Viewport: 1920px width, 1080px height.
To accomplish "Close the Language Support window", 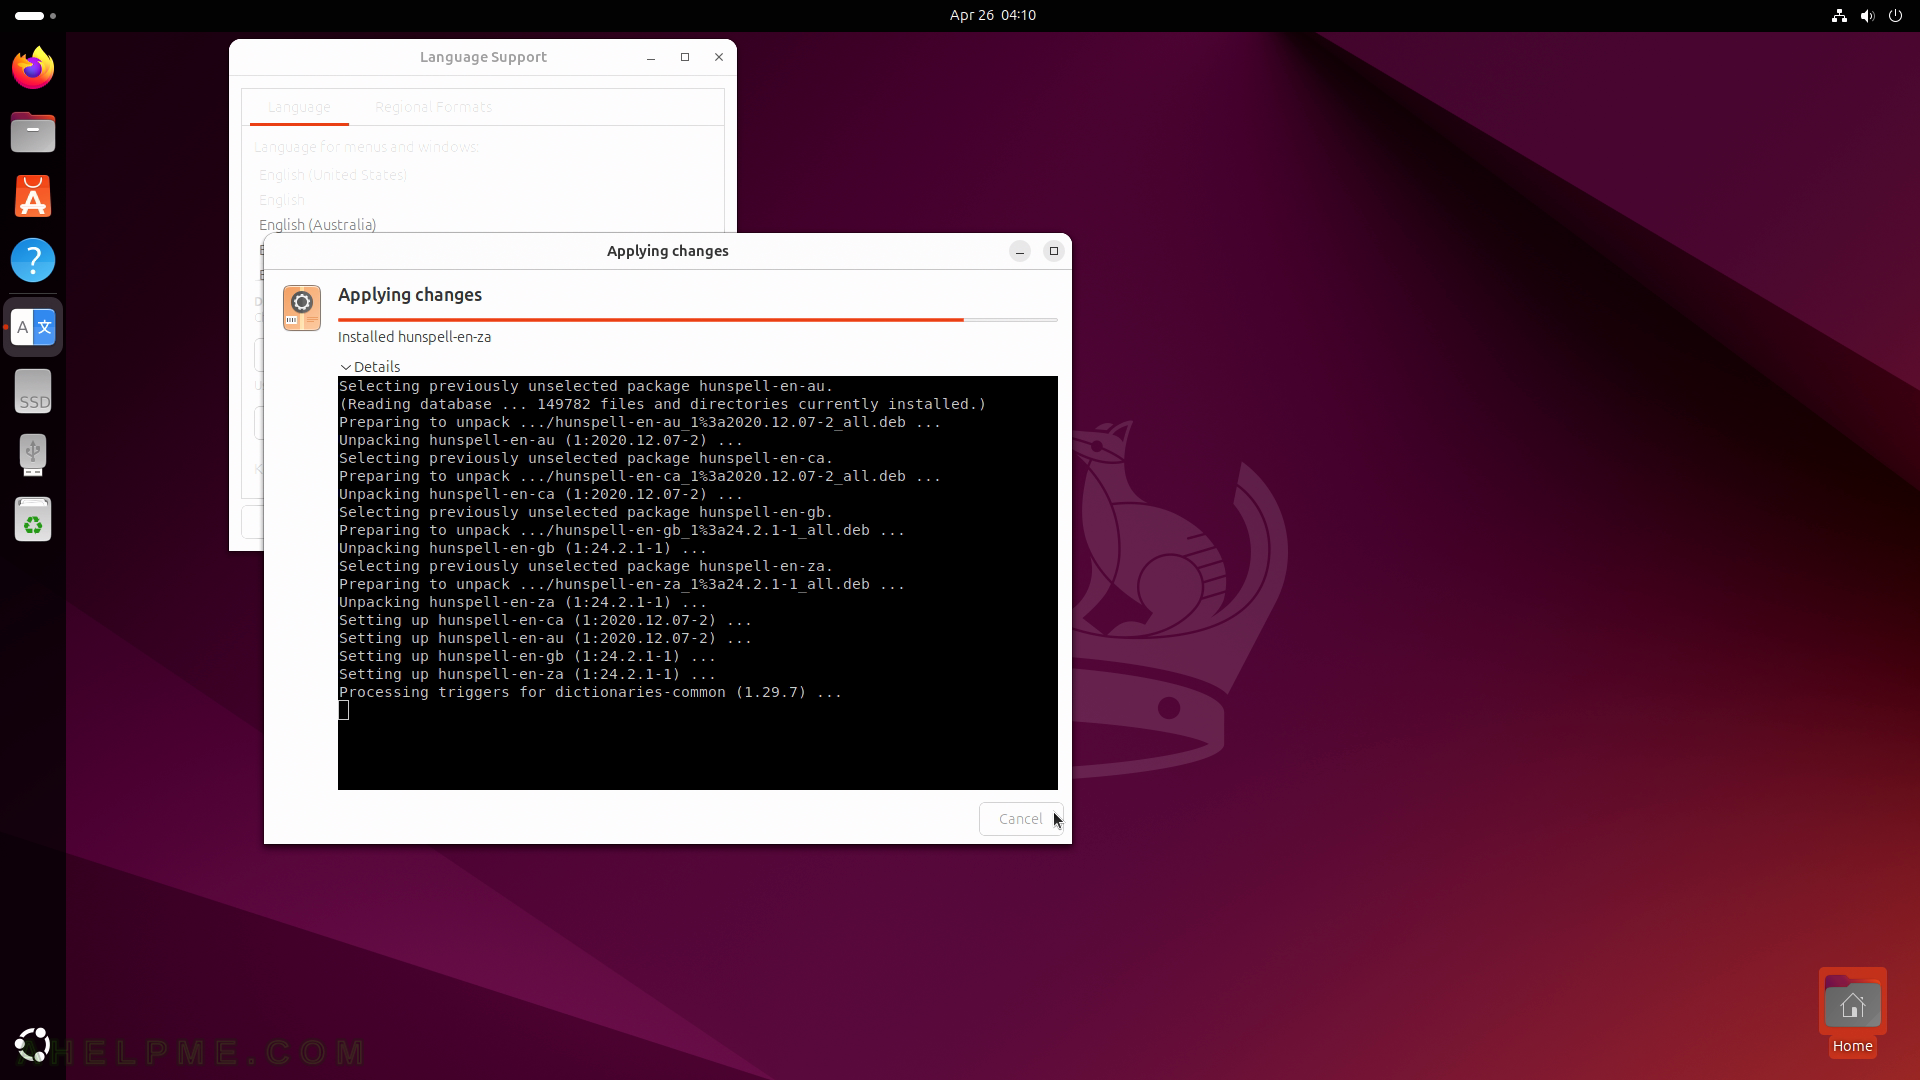I will (718, 57).
